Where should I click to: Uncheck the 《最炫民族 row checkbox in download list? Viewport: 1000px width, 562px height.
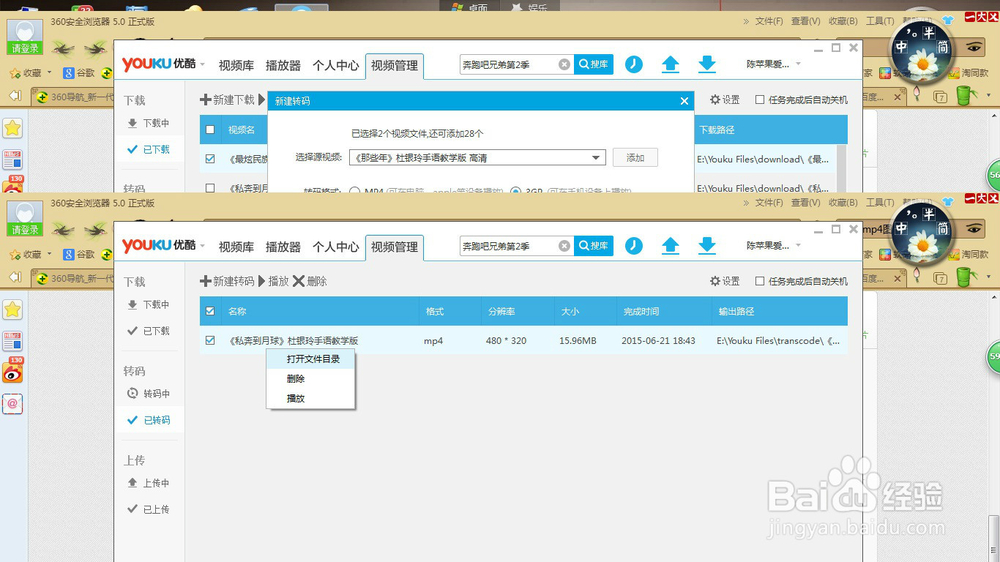[210, 159]
